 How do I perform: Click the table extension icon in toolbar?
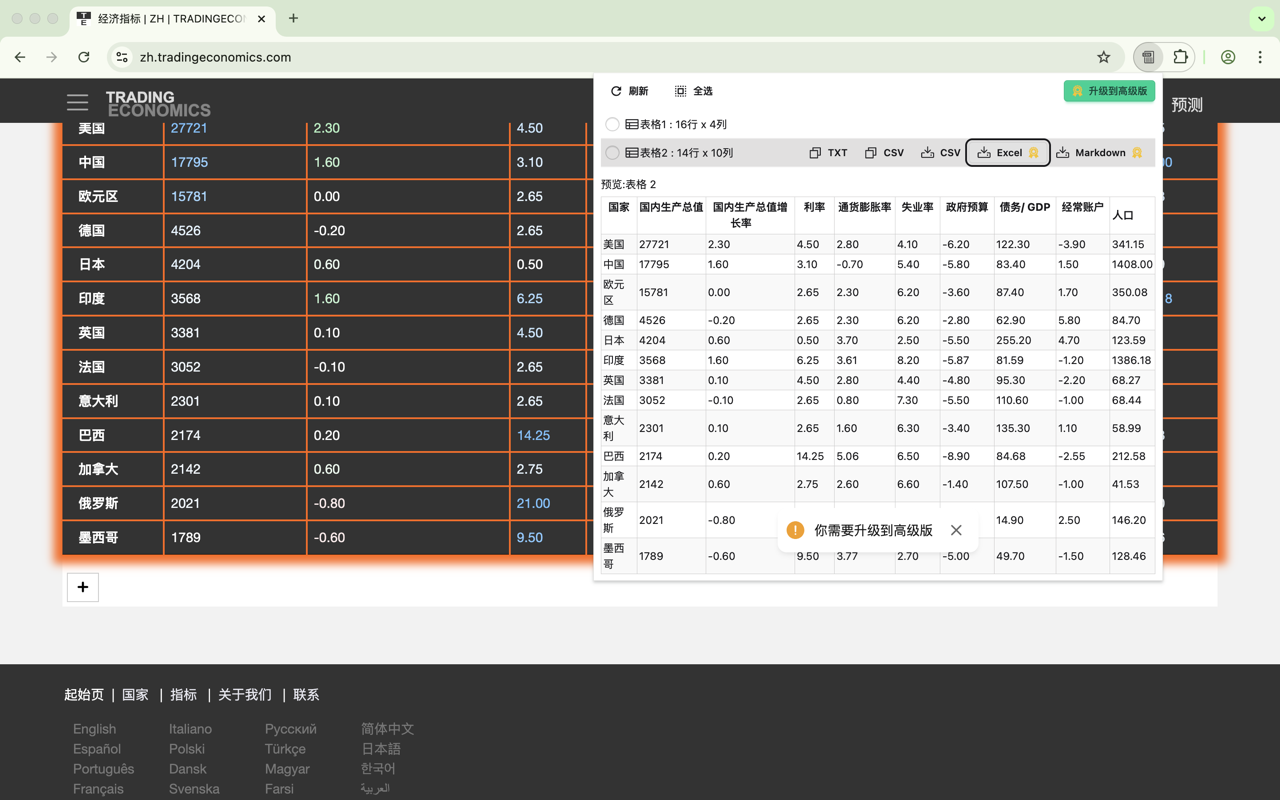tap(1148, 57)
